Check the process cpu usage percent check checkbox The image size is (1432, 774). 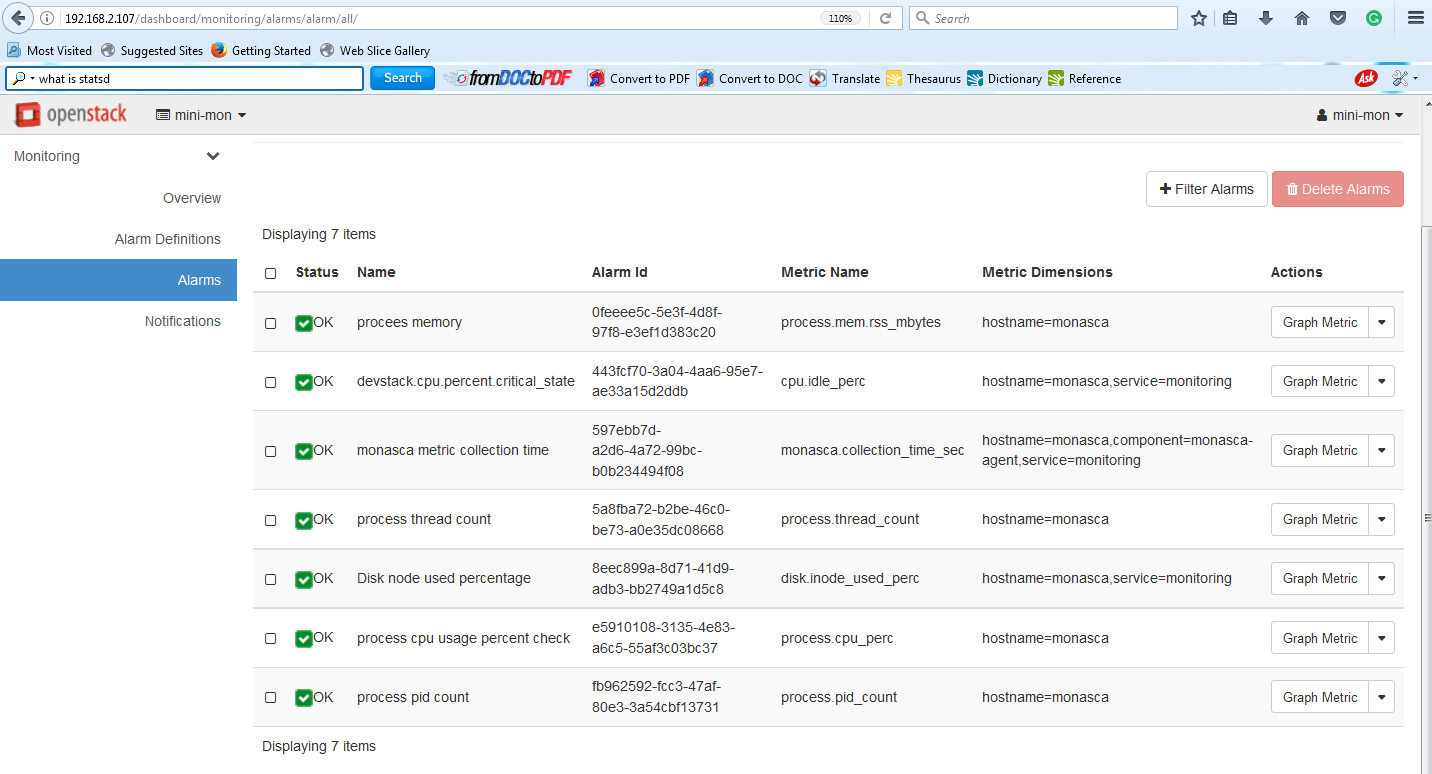click(271, 638)
